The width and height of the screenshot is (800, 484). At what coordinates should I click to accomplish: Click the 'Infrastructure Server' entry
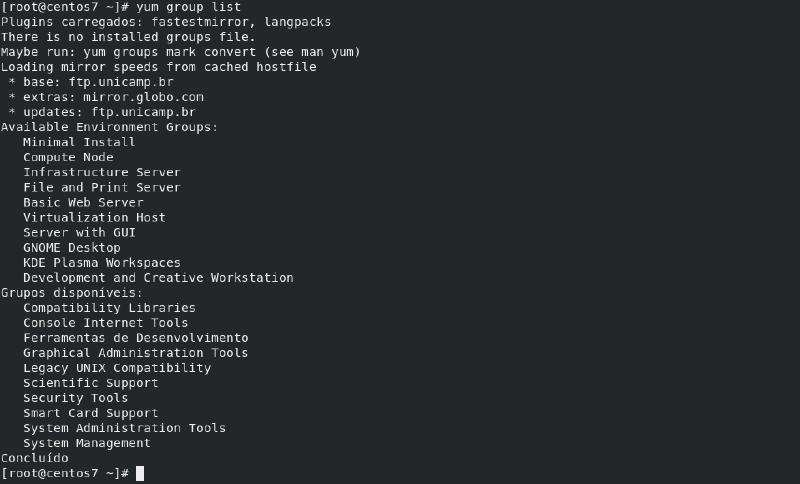tap(101, 172)
